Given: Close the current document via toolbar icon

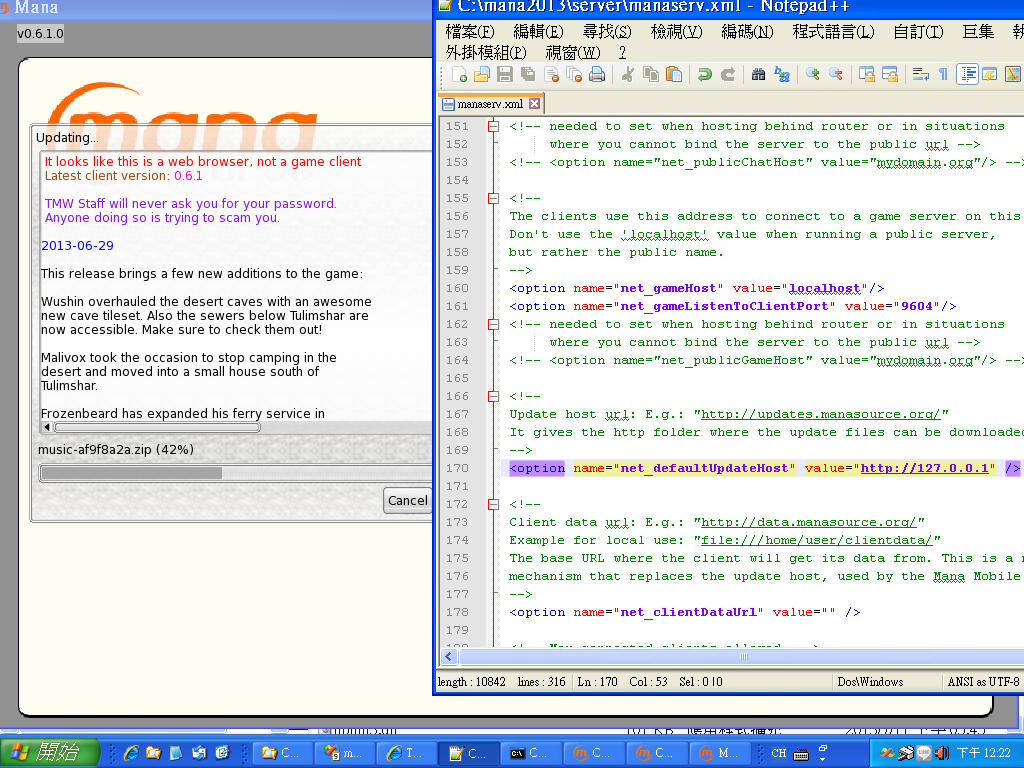Looking at the screenshot, I should point(551,74).
